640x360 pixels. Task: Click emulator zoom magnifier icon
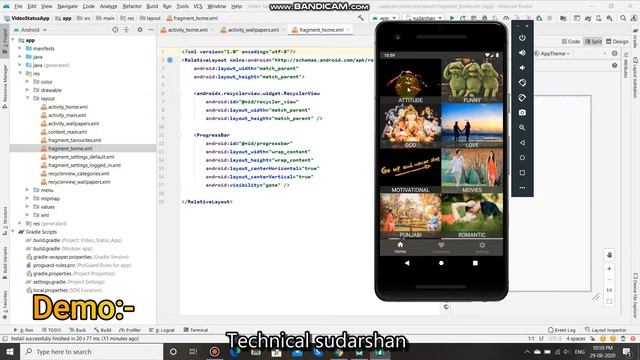(x=522, y=128)
